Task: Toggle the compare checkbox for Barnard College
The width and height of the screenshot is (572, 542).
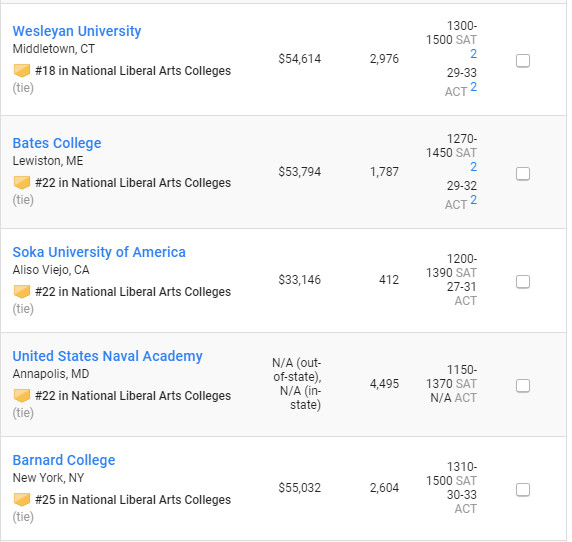Action: click(523, 489)
